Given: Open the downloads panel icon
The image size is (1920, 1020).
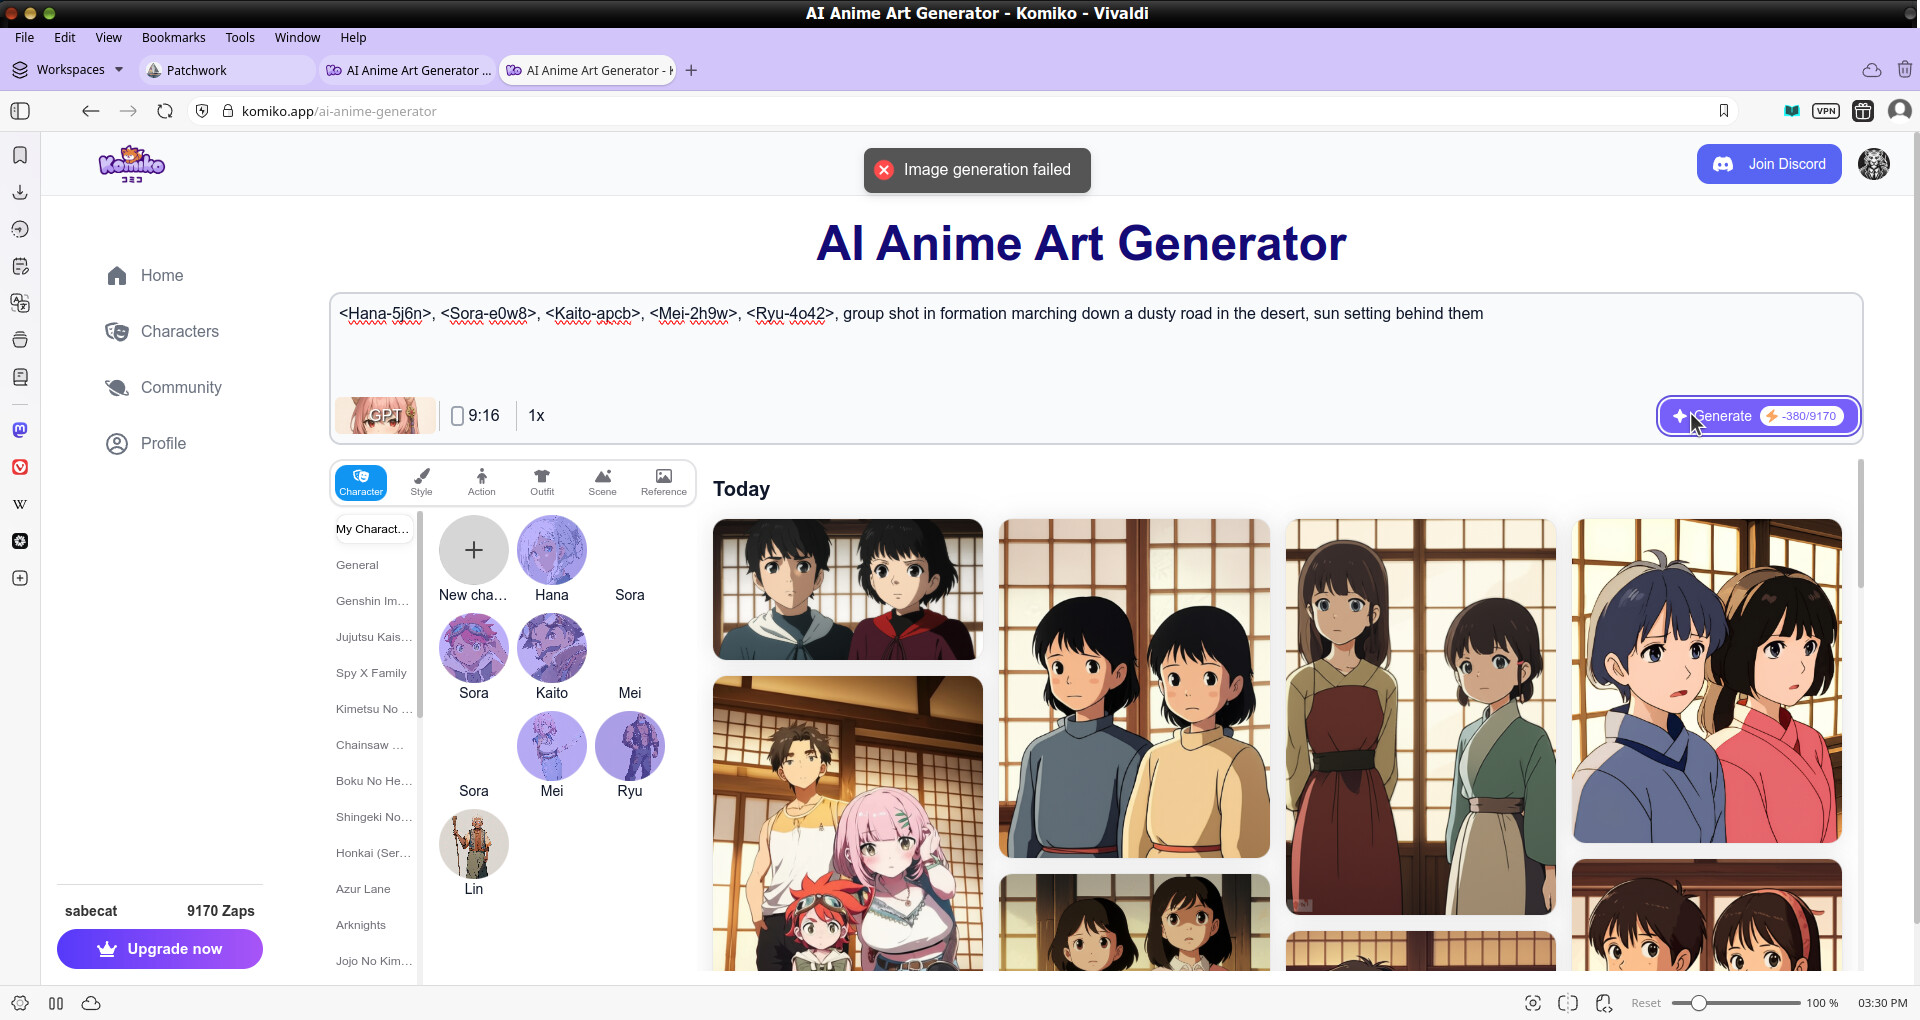Looking at the screenshot, I should point(20,192).
